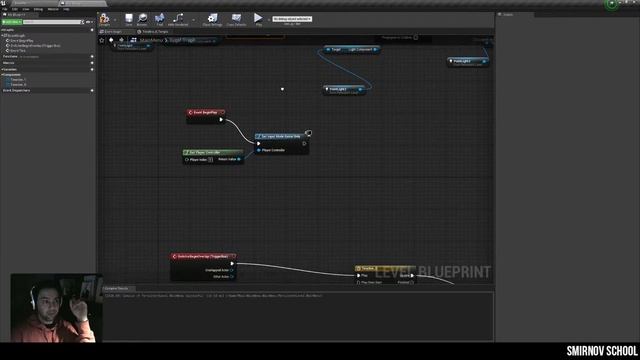Click the Return Value output pin

[239, 159]
